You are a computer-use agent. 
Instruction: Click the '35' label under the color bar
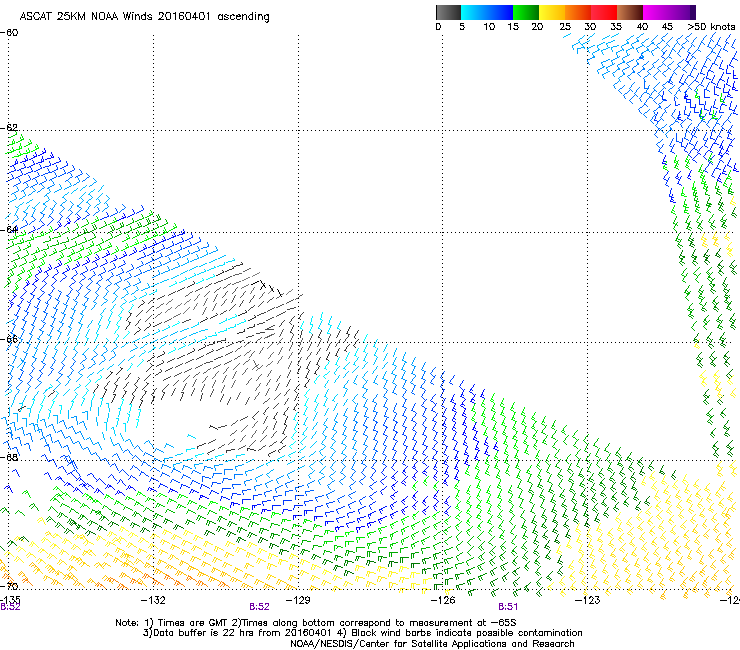pyautogui.click(x=616, y=27)
